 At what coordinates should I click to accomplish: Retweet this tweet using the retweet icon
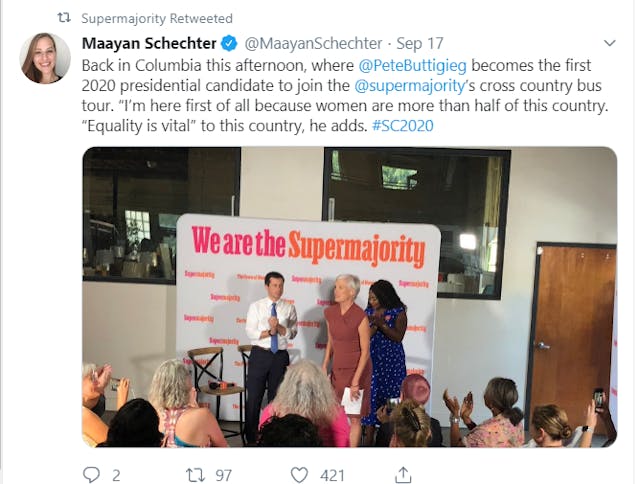click(195, 474)
